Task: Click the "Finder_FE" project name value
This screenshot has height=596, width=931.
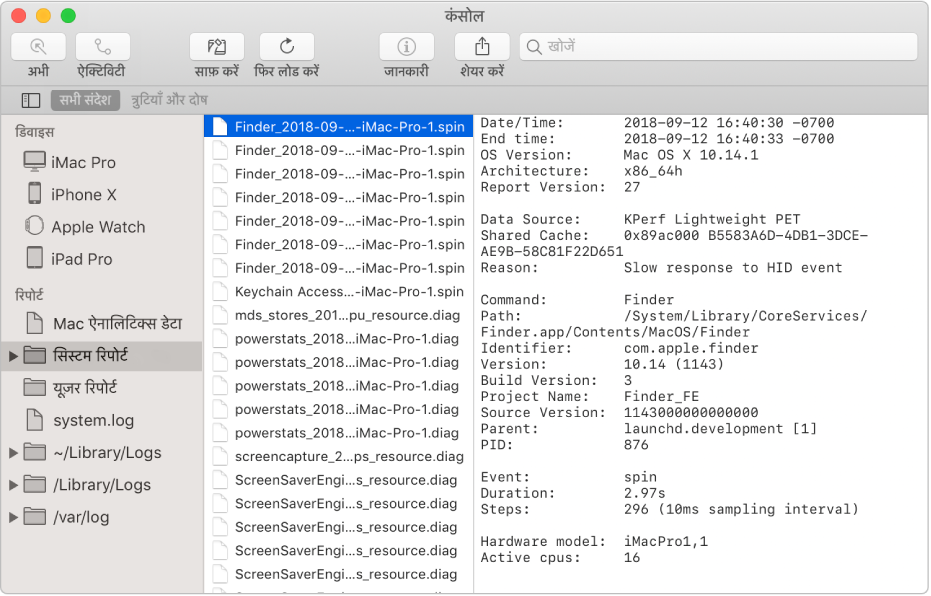Action: tap(661, 397)
